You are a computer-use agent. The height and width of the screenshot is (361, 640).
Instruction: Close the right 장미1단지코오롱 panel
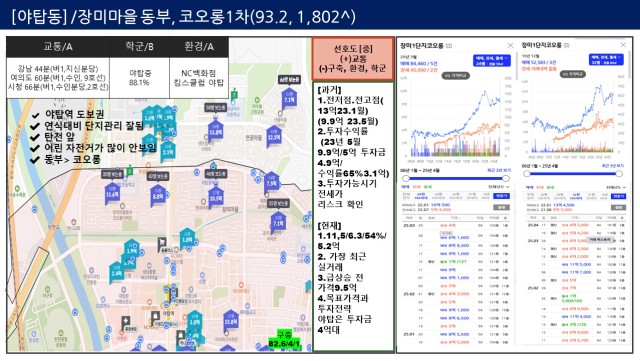click(x=623, y=45)
